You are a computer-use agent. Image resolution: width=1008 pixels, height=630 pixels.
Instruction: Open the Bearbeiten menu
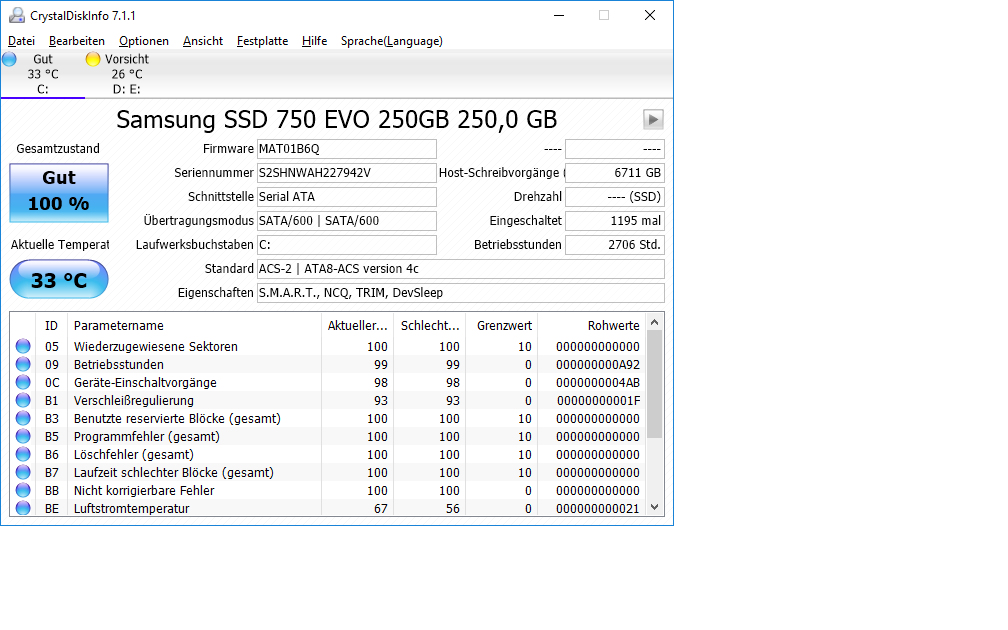click(x=76, y=41)
